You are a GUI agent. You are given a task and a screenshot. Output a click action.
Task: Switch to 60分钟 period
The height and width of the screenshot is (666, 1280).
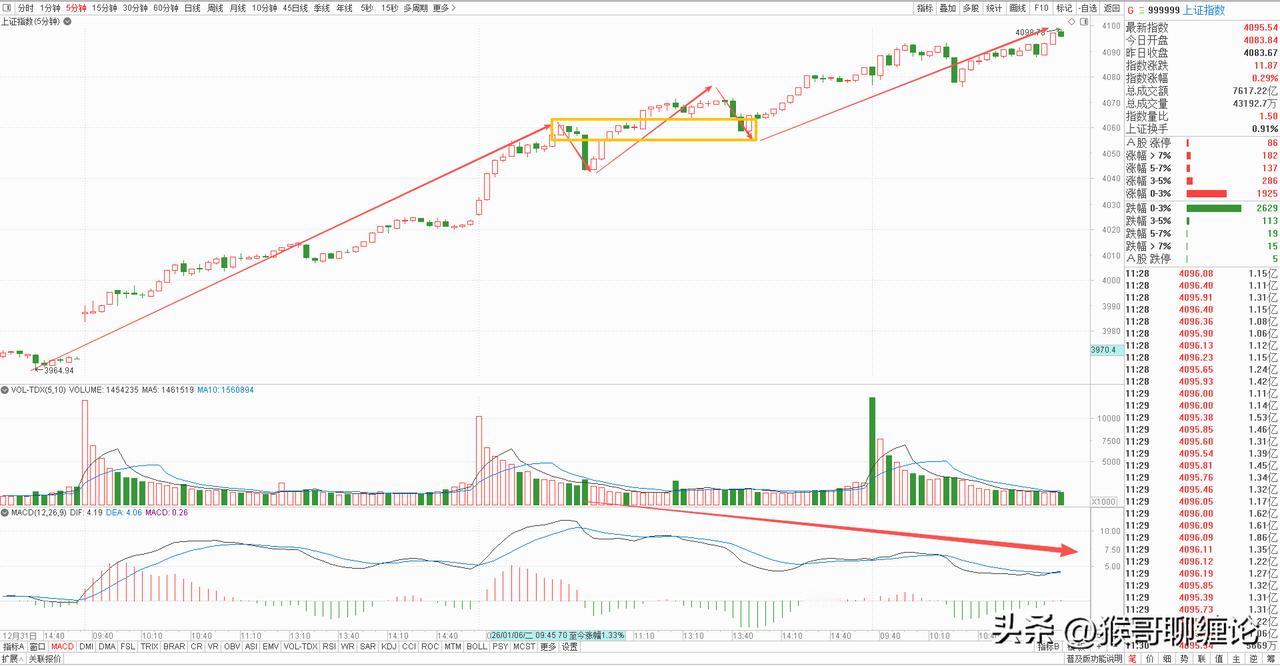[166, 8]
